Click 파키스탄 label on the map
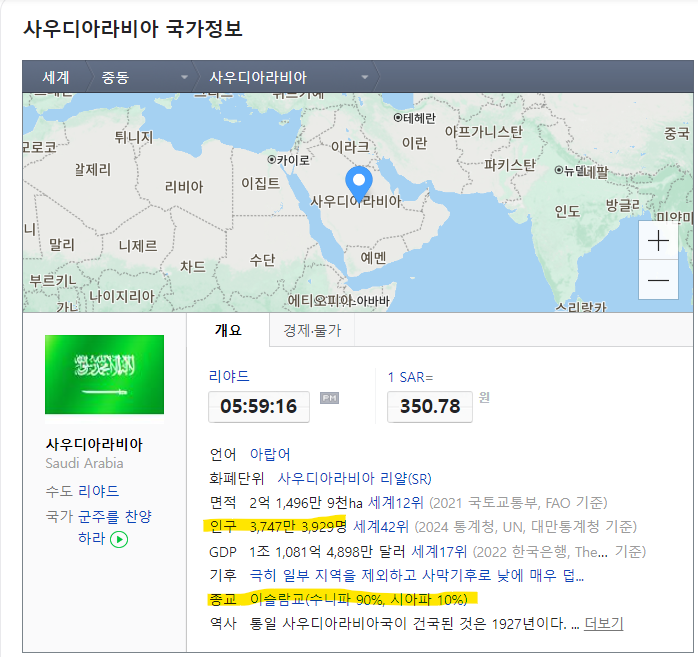Image resolution: width=698 pixels, height=657 pixels. coord(510,165)
